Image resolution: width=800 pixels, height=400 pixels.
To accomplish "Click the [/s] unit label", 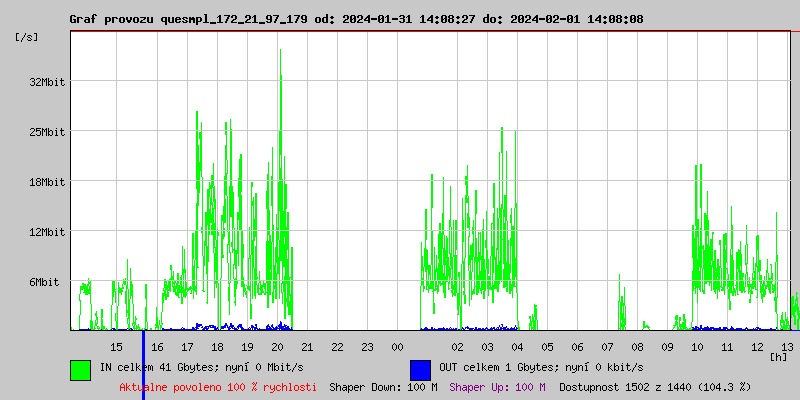I will pyautogui.click(x=27, y=37).
